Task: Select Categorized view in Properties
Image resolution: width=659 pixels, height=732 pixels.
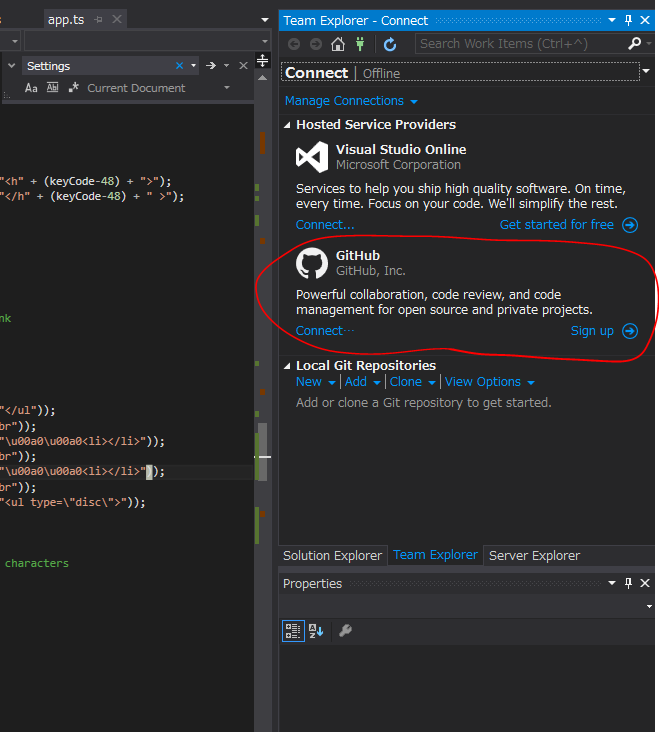Action: click(x=293, y=631)
